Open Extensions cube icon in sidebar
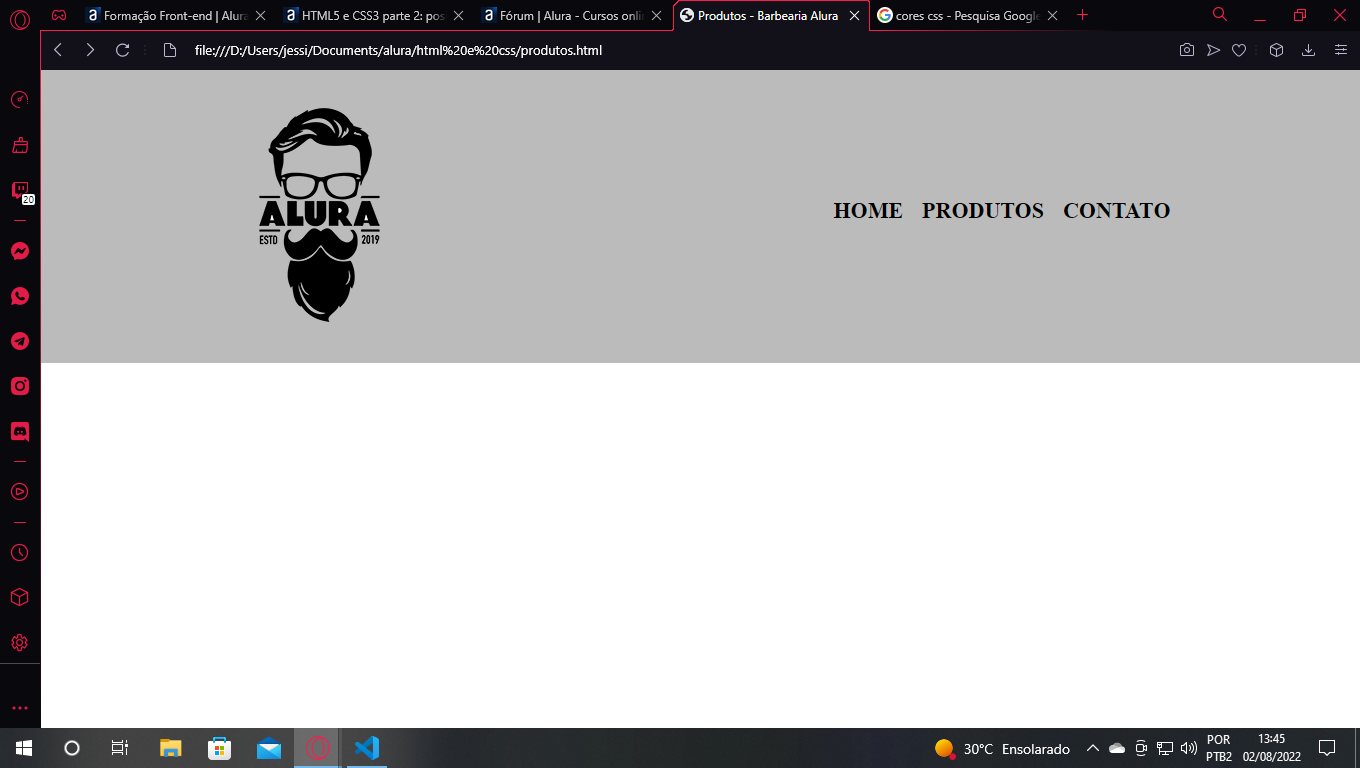 coord(20,597)
